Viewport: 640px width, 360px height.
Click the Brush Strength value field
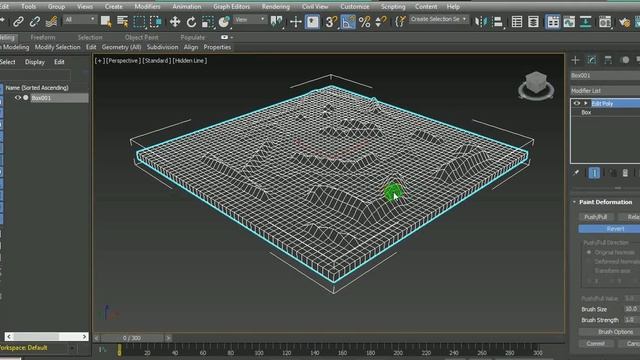pos(632,320)
